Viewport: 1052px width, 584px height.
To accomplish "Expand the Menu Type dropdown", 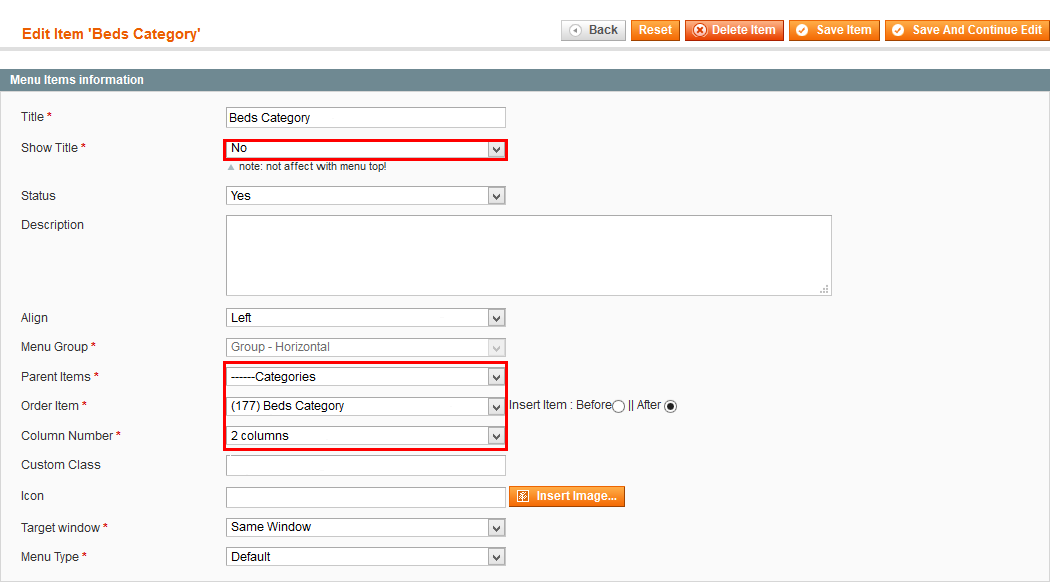I will [x=366, y=556].
